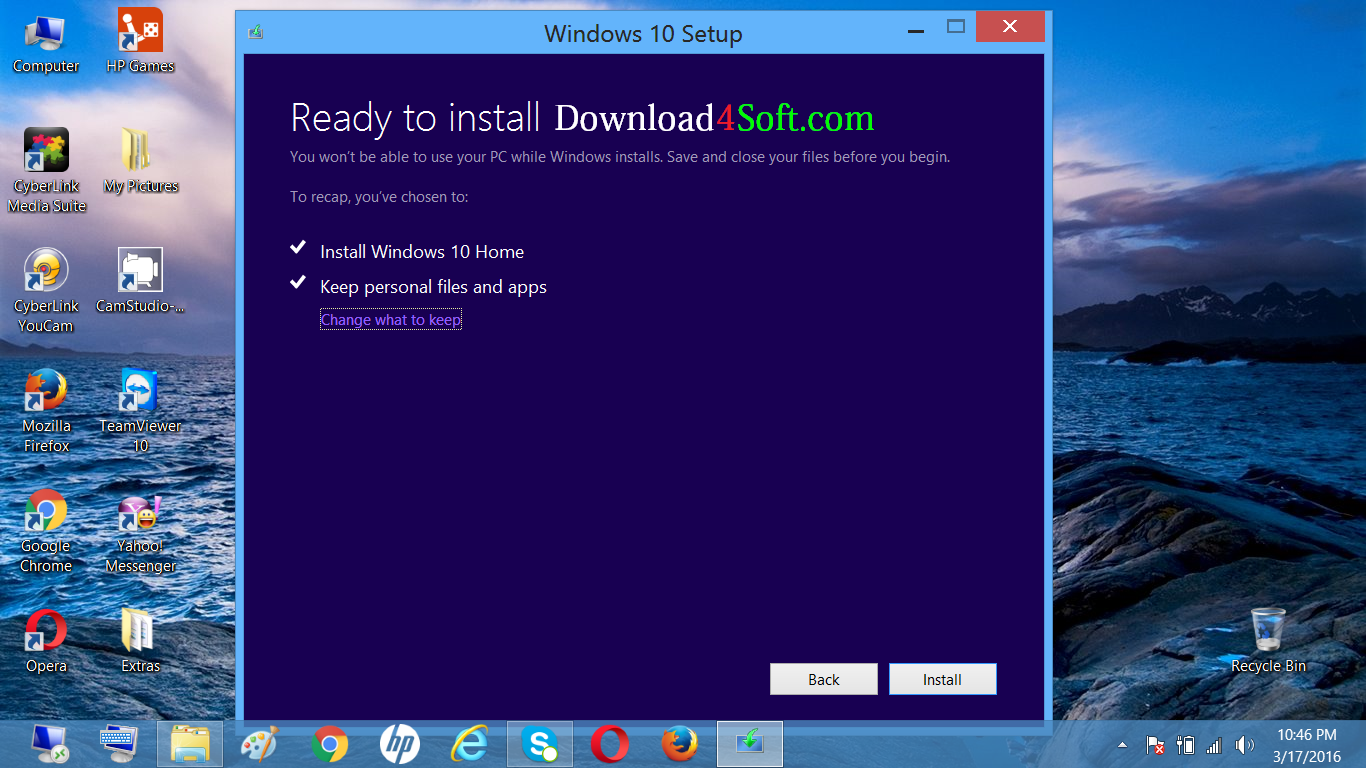Click Install Windows 10 Home text
Image resolution: width=1366 pixels, height=768 pixels.
[422, 252]
